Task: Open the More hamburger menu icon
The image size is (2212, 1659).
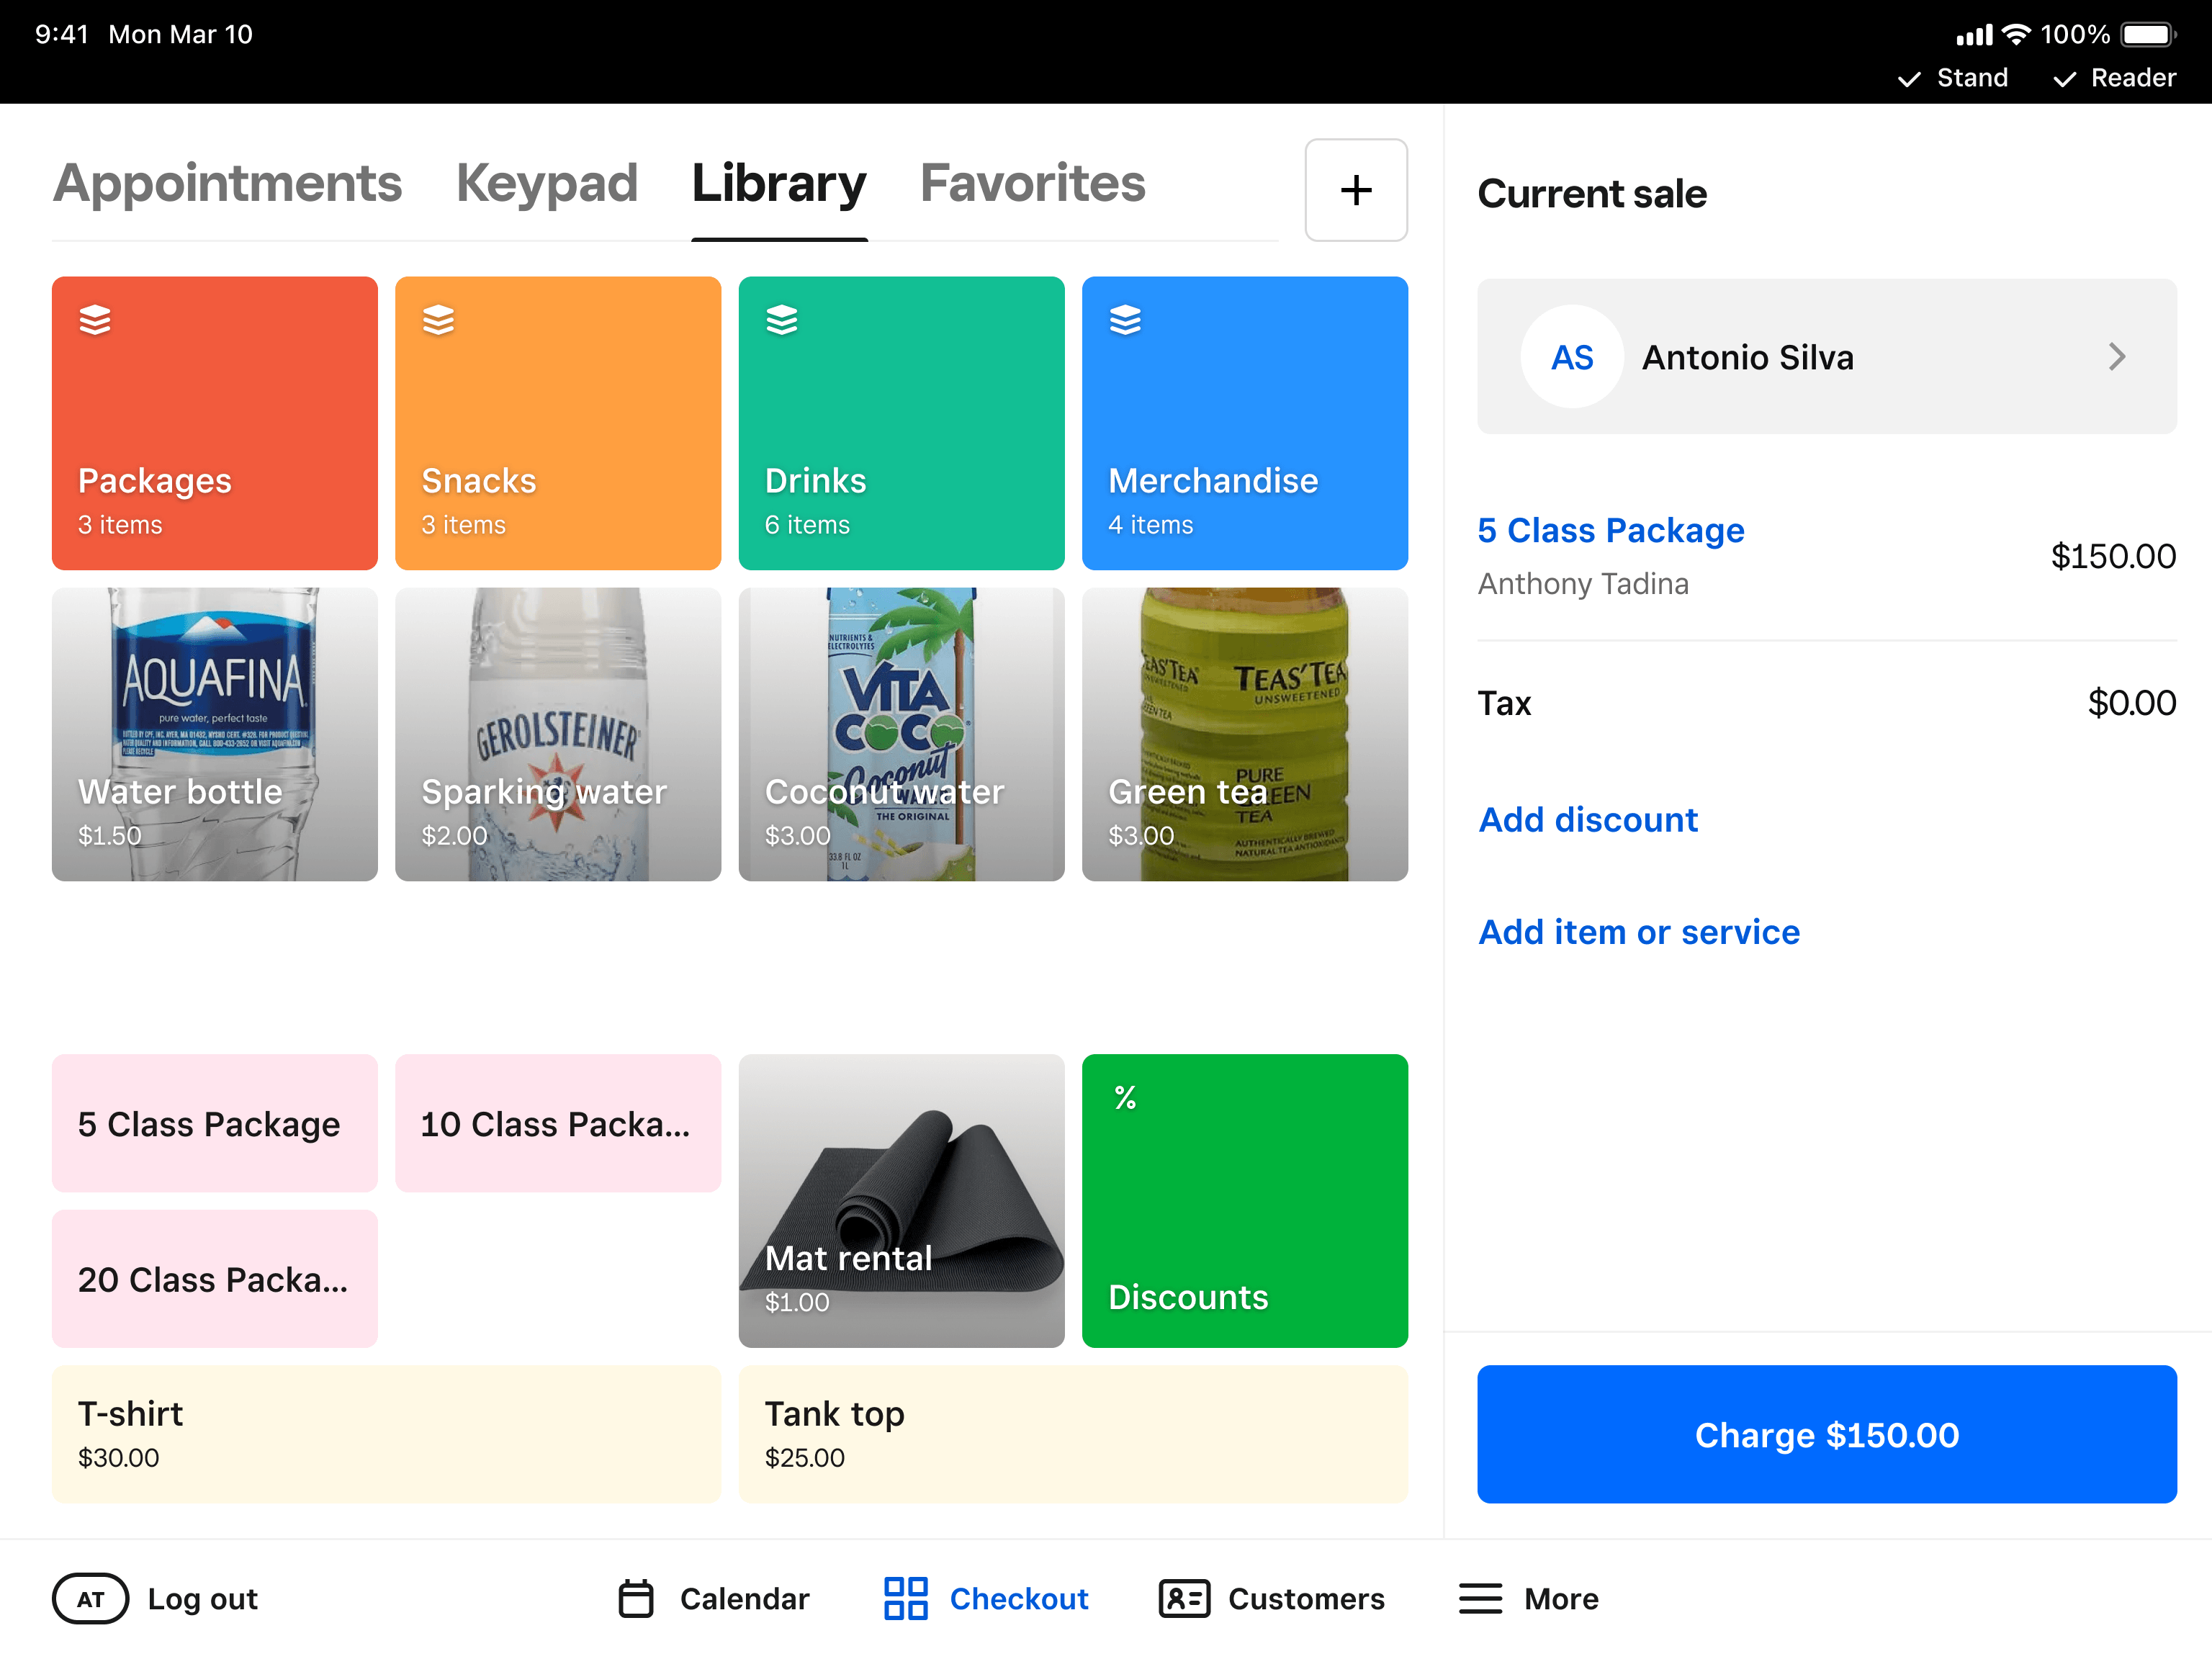Action: [1480, 1598]
